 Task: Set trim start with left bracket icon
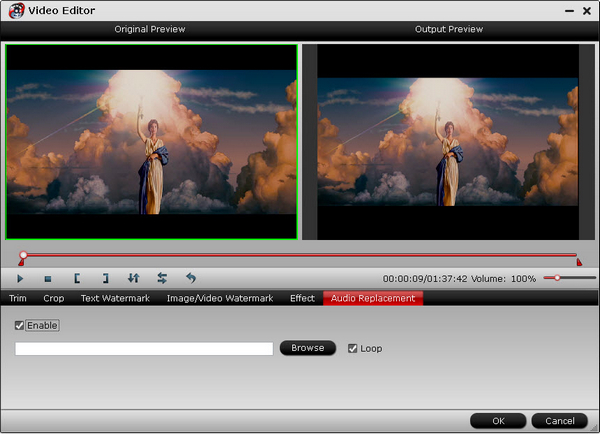[x=77, y=278]
